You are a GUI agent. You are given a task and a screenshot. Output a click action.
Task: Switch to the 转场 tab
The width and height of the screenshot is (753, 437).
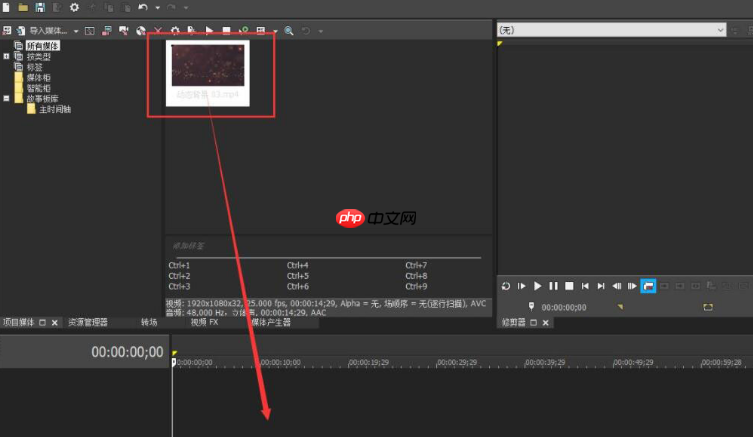coord(149,323)
